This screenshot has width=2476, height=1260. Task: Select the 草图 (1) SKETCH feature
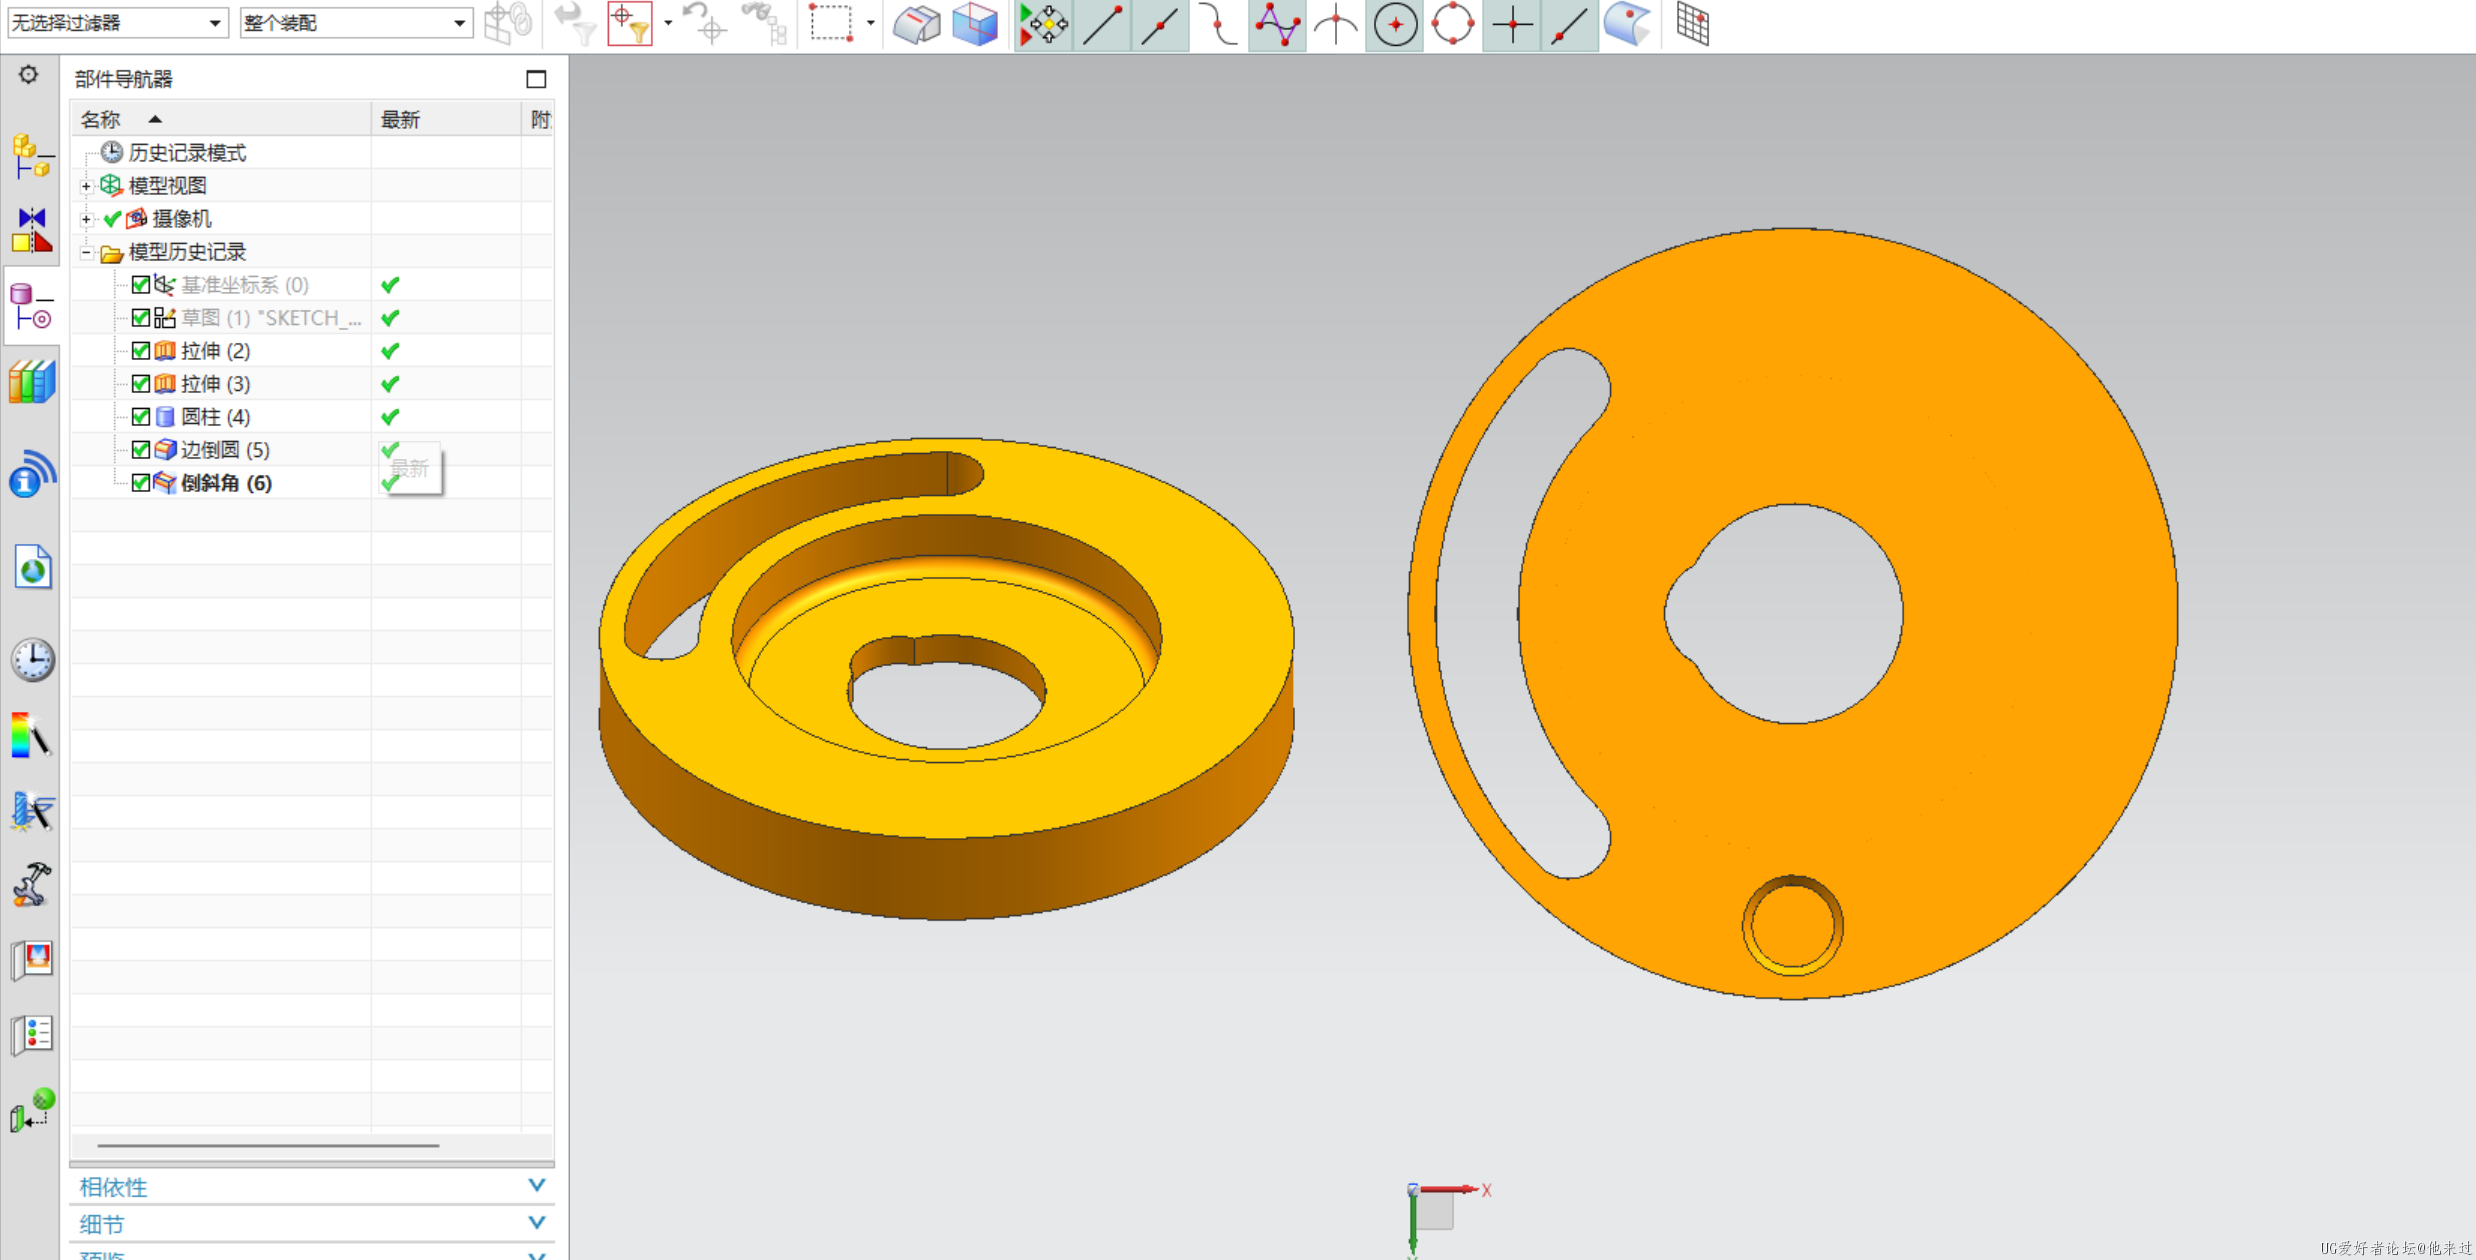pos(271,318)
